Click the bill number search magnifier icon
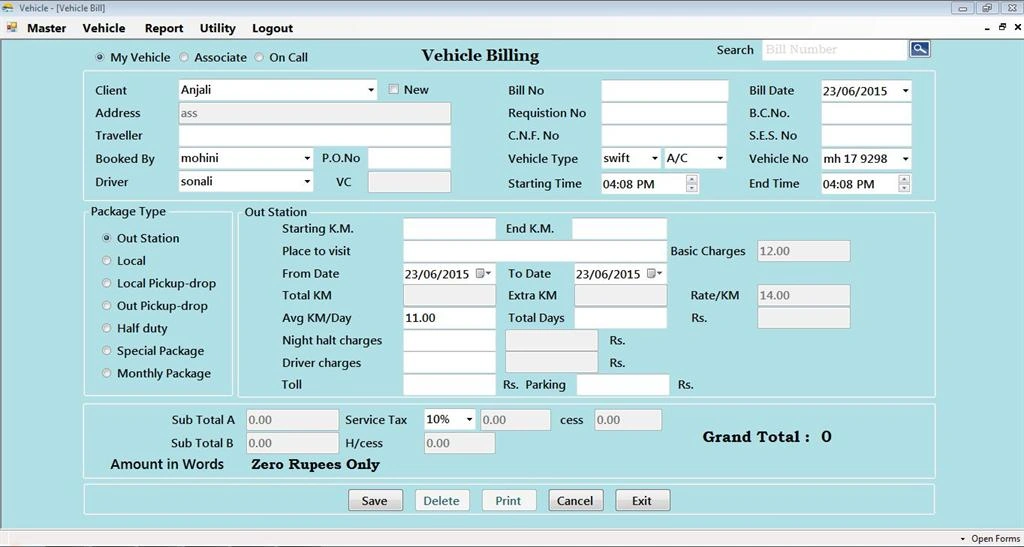1024x547 pixels. (x=920, y=49)
